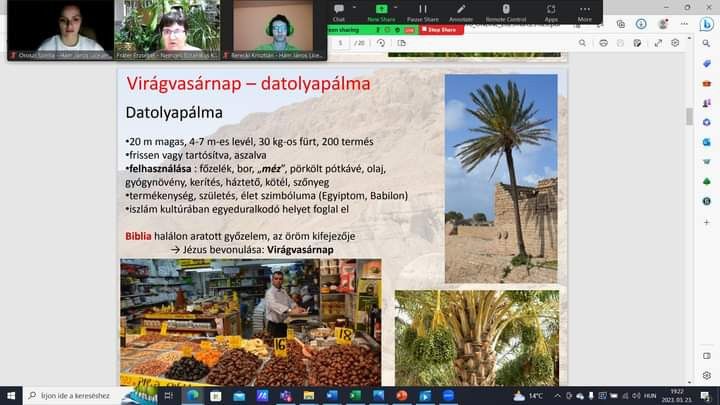This screenshot has width=720, height=405.
Task: Click the green New Share button
Action: coord(380,11)
